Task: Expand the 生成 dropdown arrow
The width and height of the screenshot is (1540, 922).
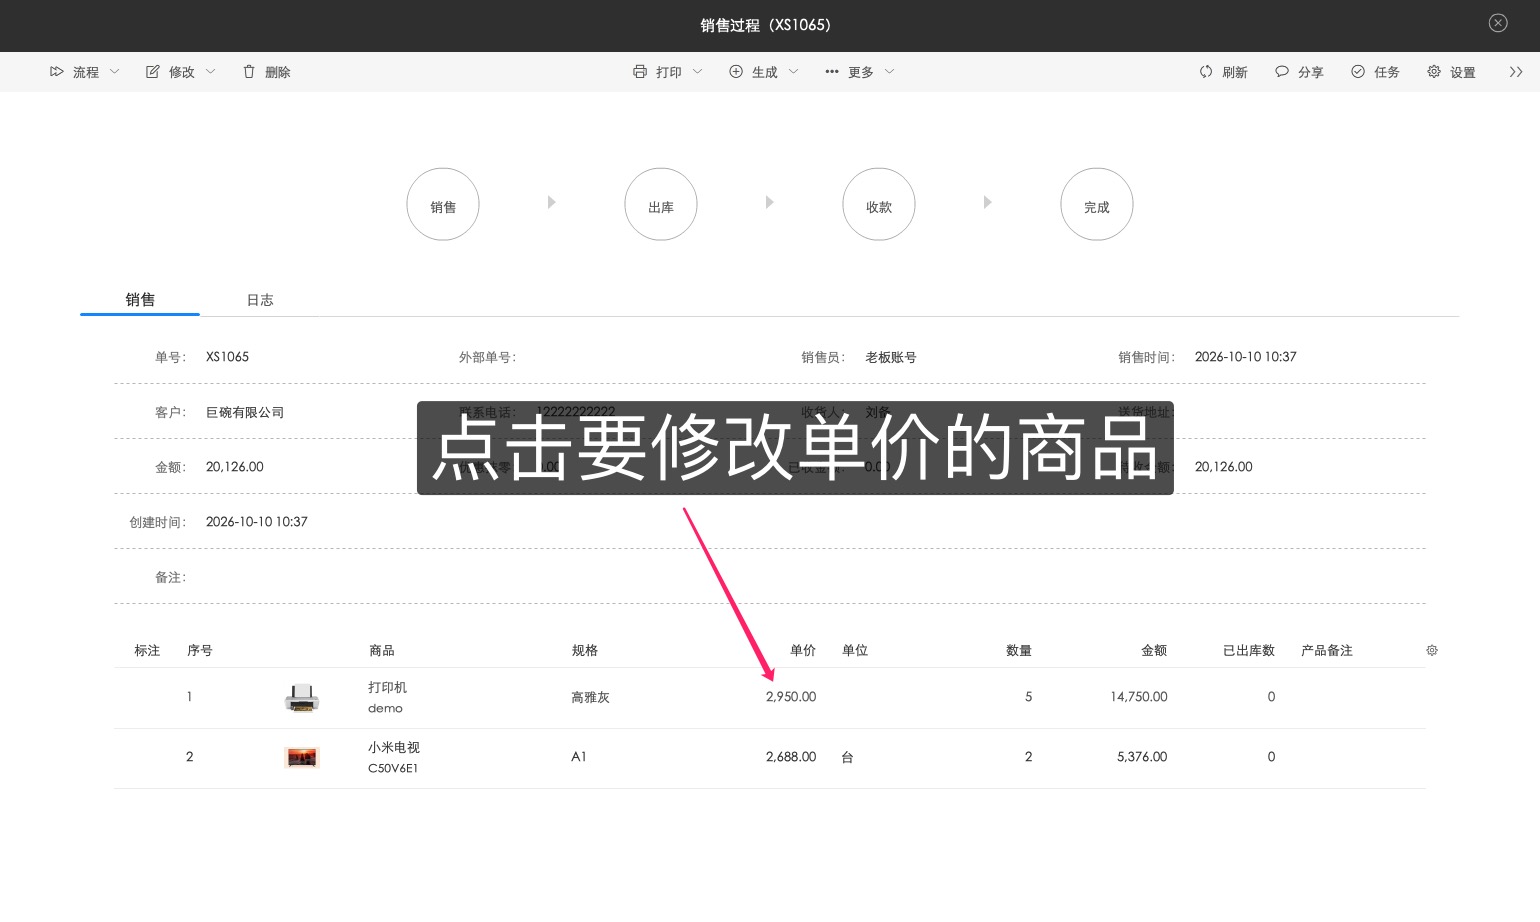Action: [793, 72]
